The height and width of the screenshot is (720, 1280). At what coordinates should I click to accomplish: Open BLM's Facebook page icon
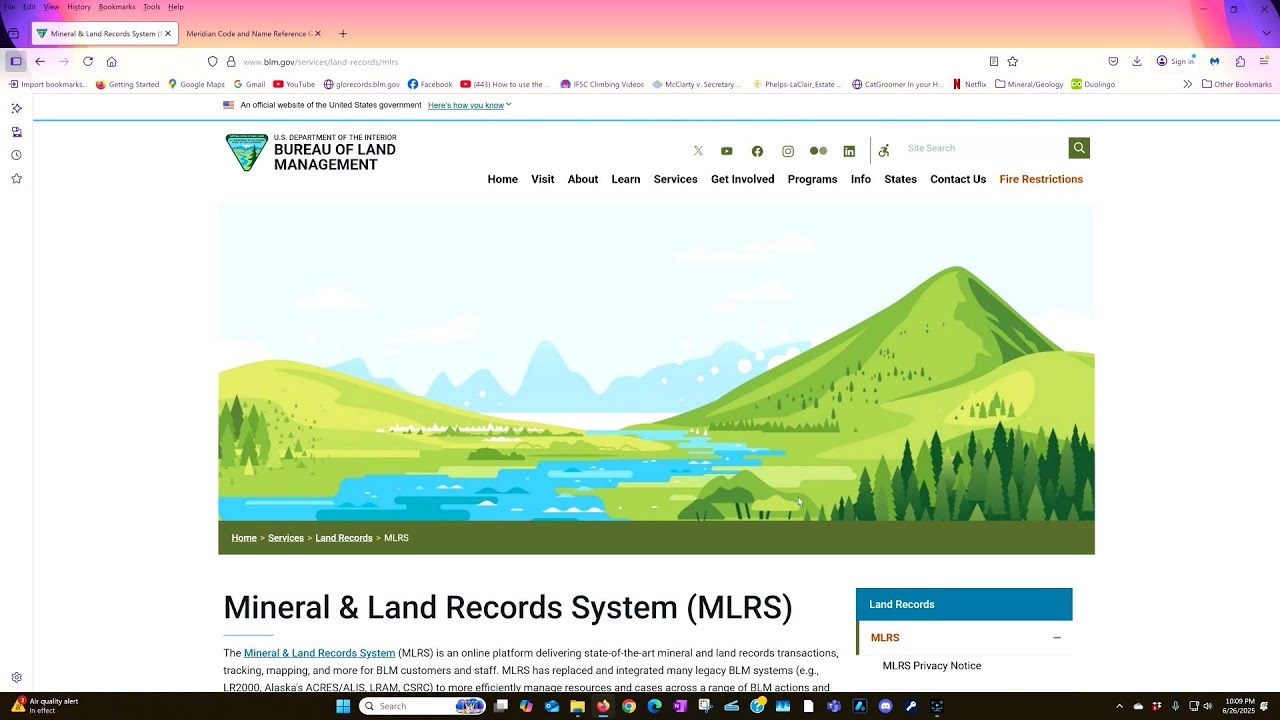pyautogui.click(x=757, y=151)
